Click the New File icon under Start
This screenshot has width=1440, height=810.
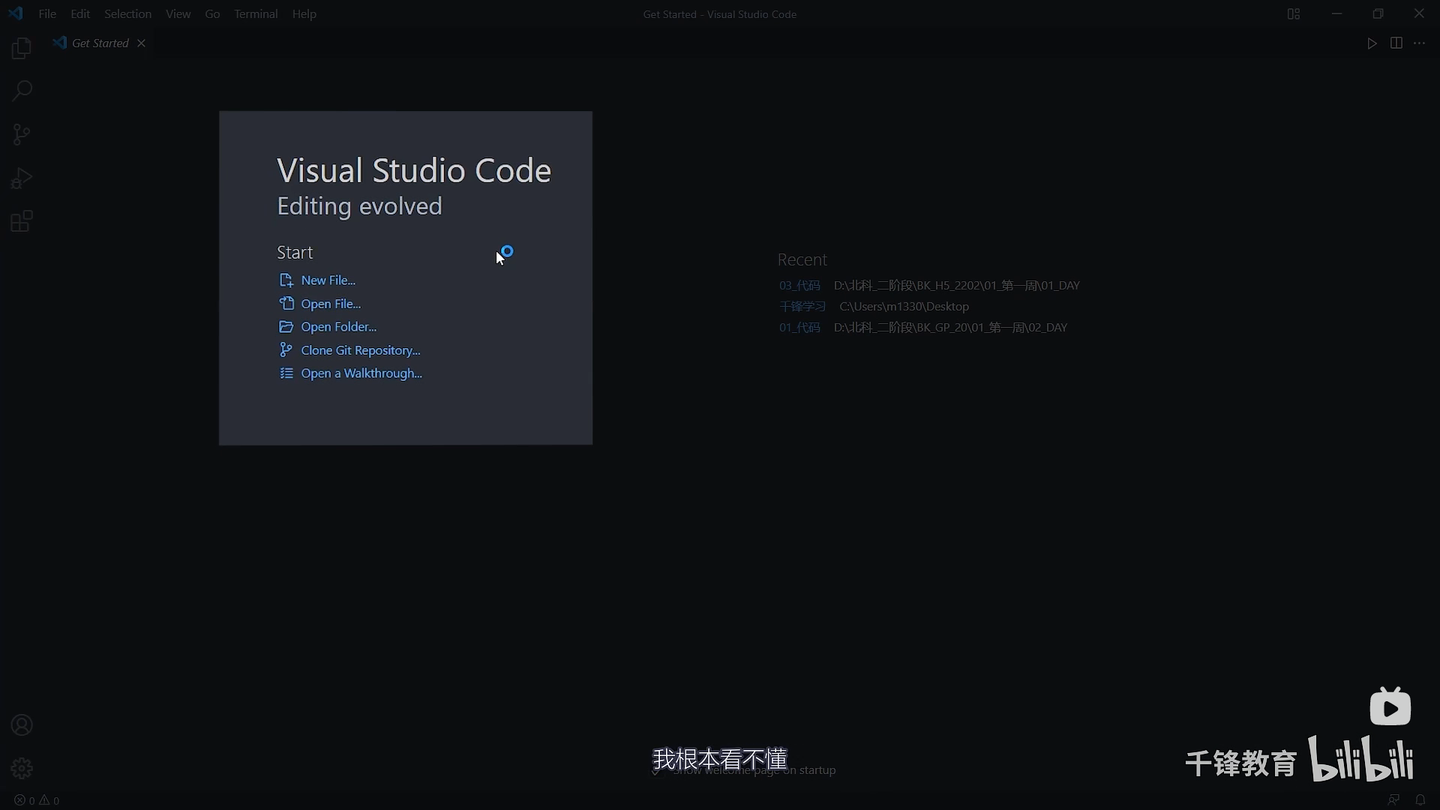click(286, 280)
